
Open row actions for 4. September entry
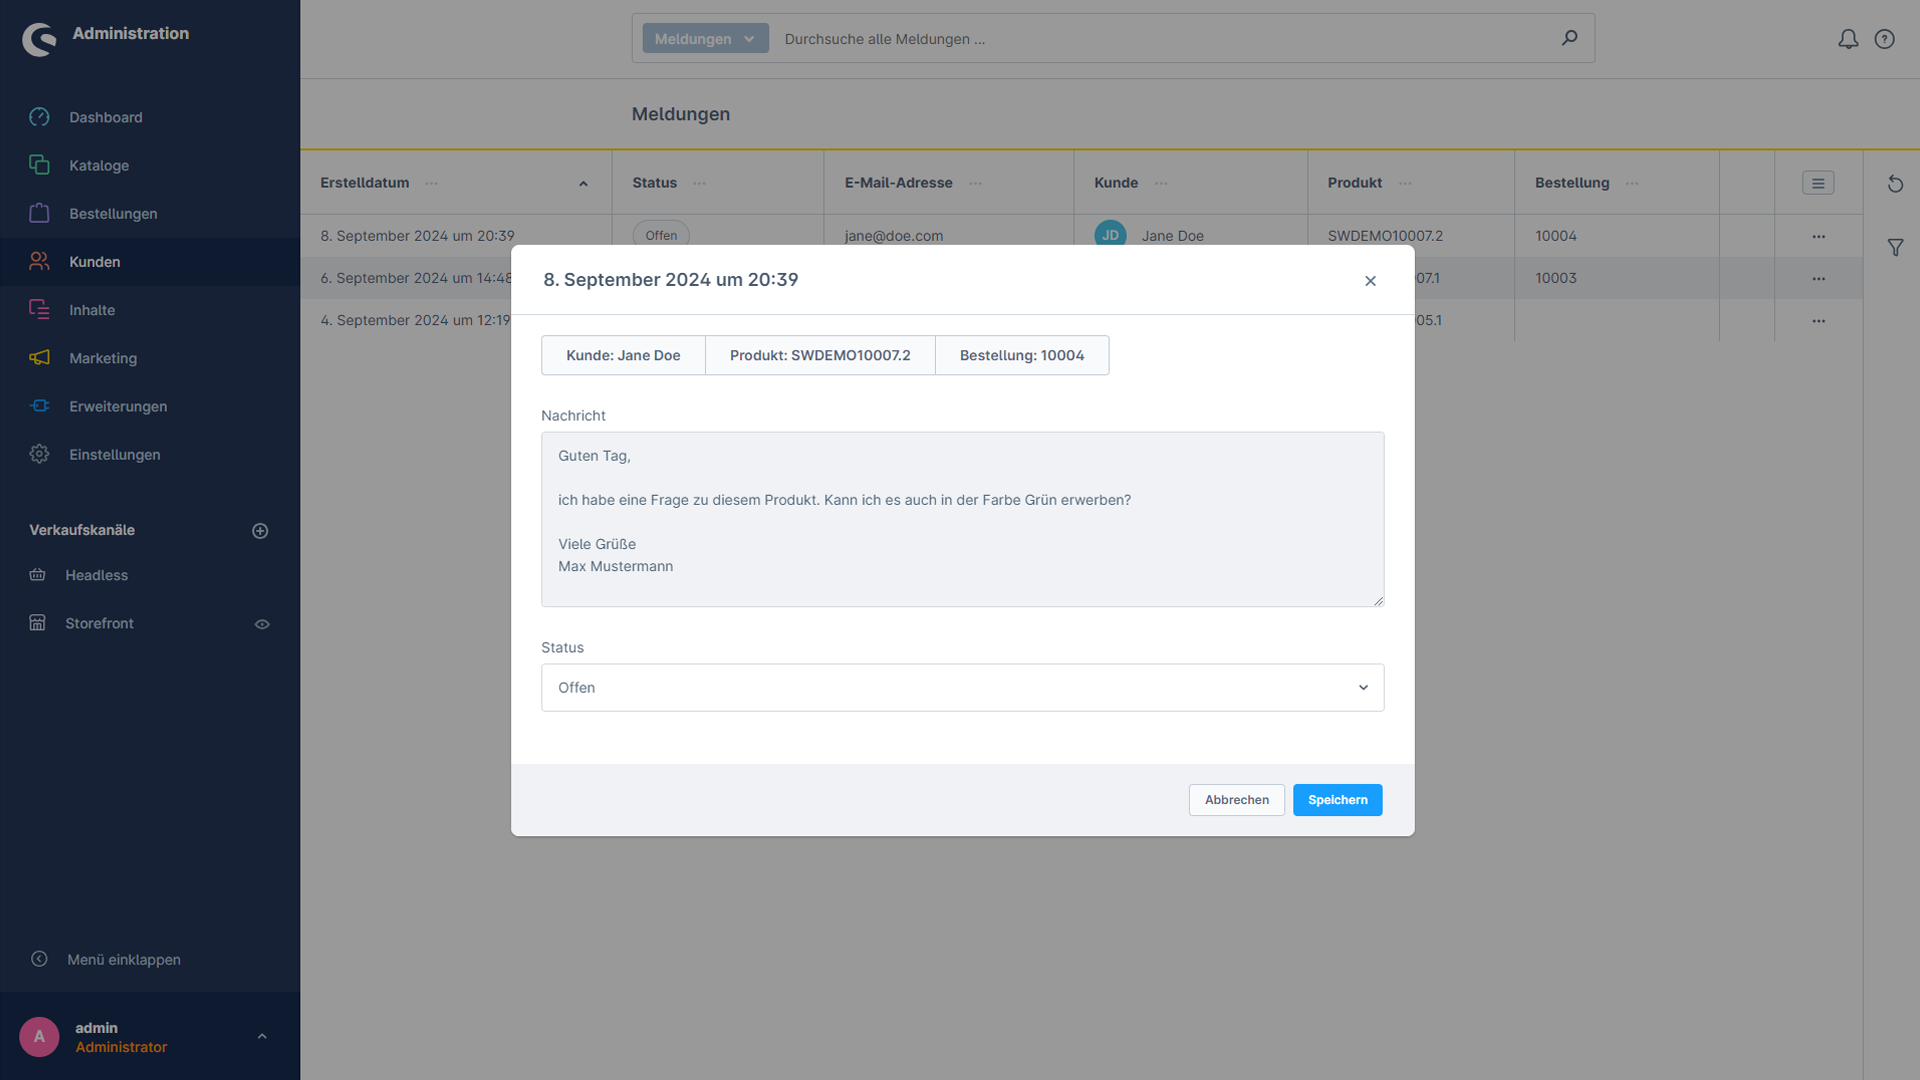(1818, 321)
